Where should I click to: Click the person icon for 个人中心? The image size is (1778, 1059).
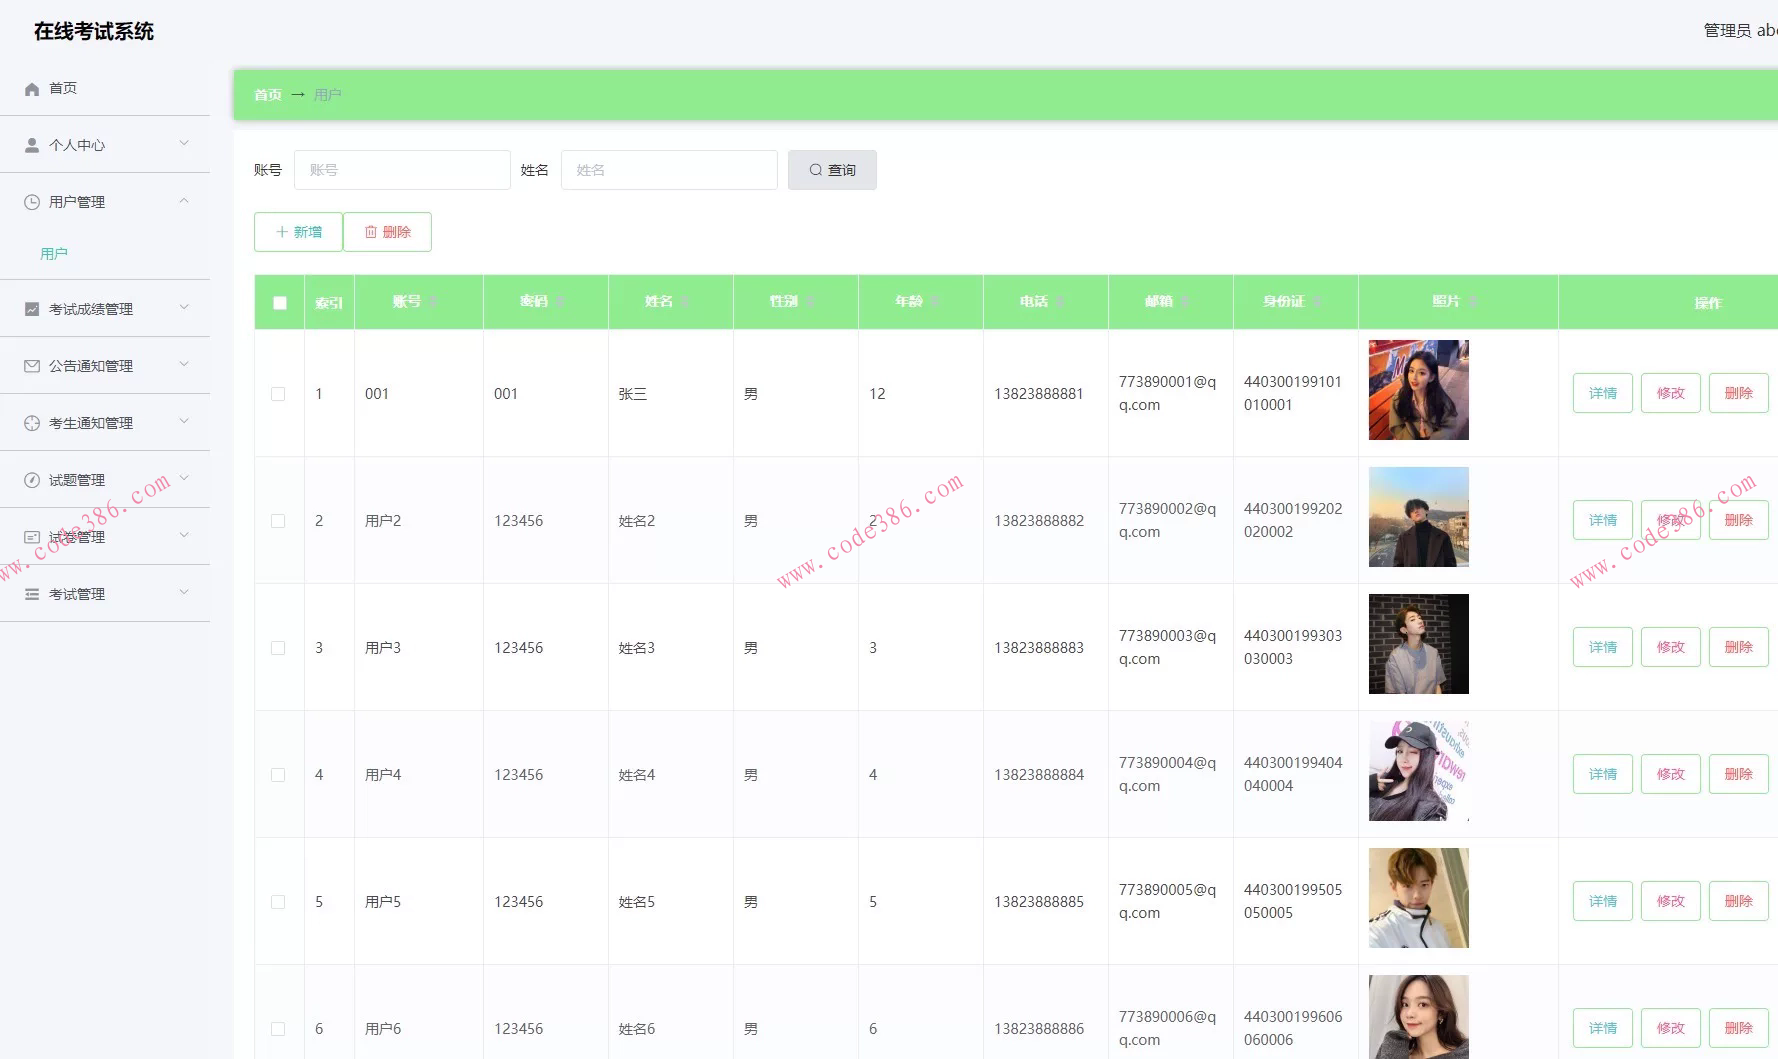pos(32,145)
